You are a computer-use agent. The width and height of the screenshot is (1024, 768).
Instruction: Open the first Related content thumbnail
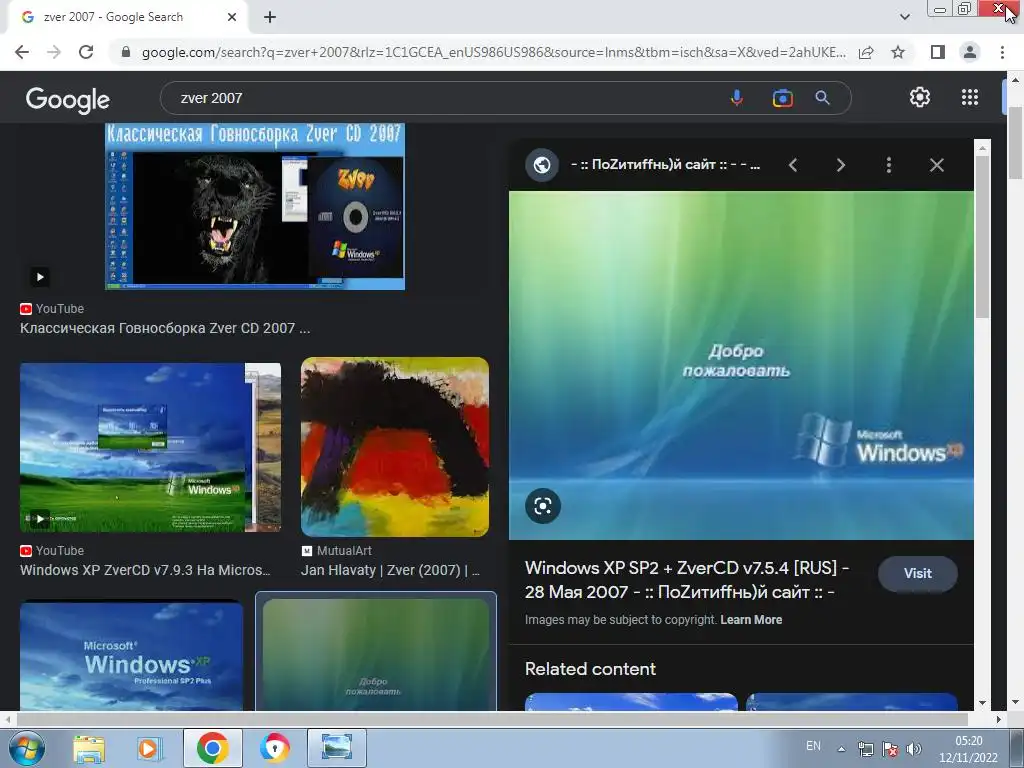click(x=631, y=702)
